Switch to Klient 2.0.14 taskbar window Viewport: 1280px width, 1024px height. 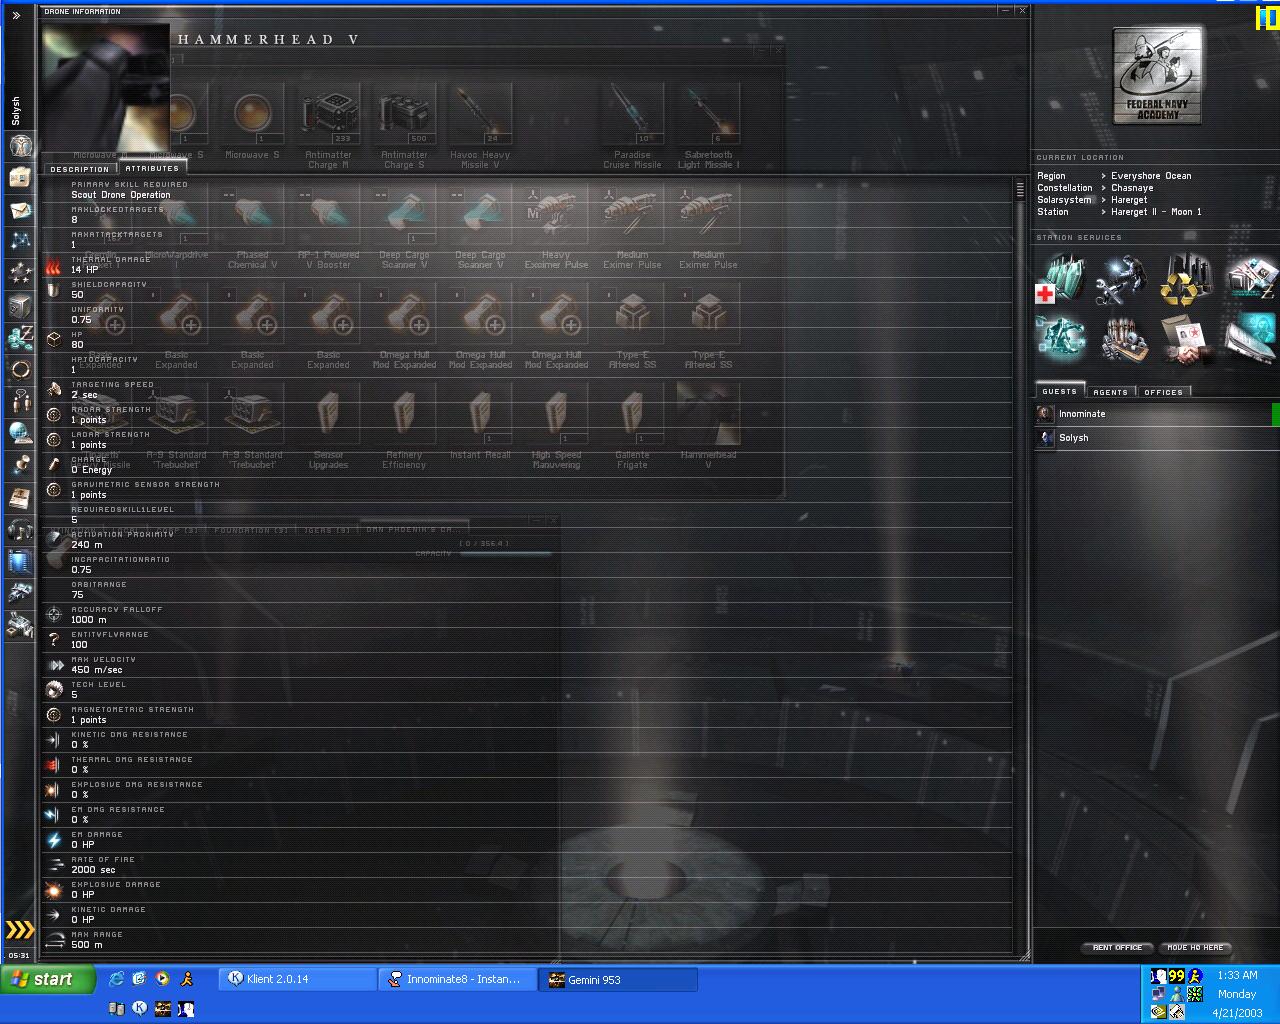coord(298,979)
